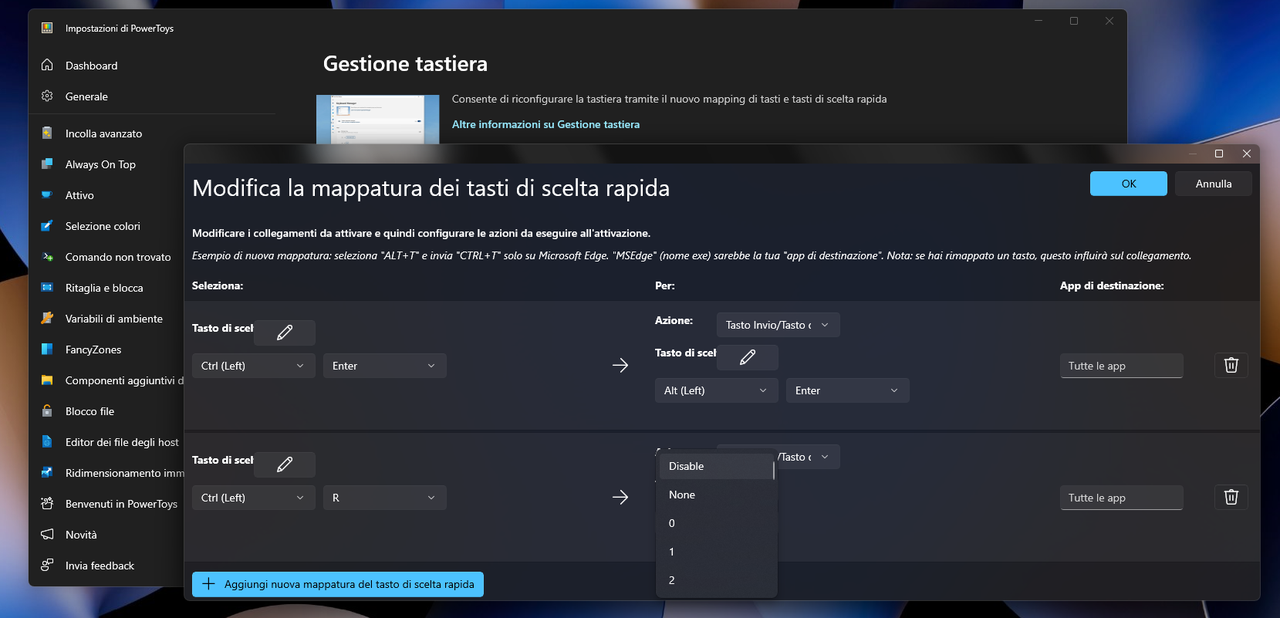Open FancyZones icon in sidebar
1280x618 pixels.
pyautogui.click(x=47, y=350)
